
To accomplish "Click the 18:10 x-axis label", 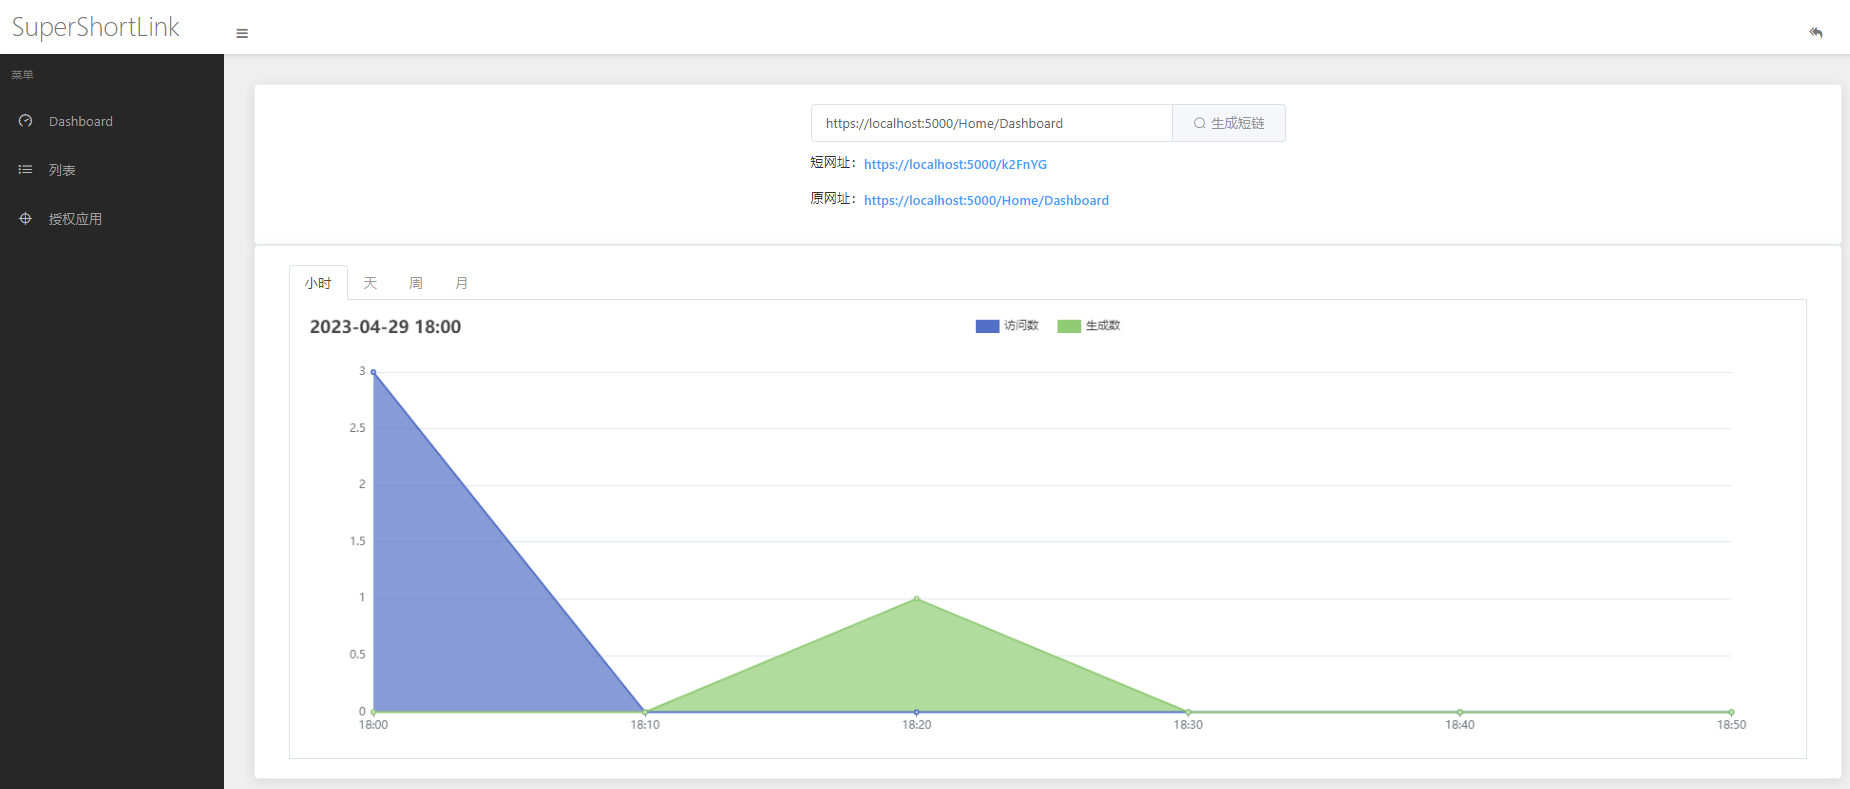I will click(x=645, y=725).
